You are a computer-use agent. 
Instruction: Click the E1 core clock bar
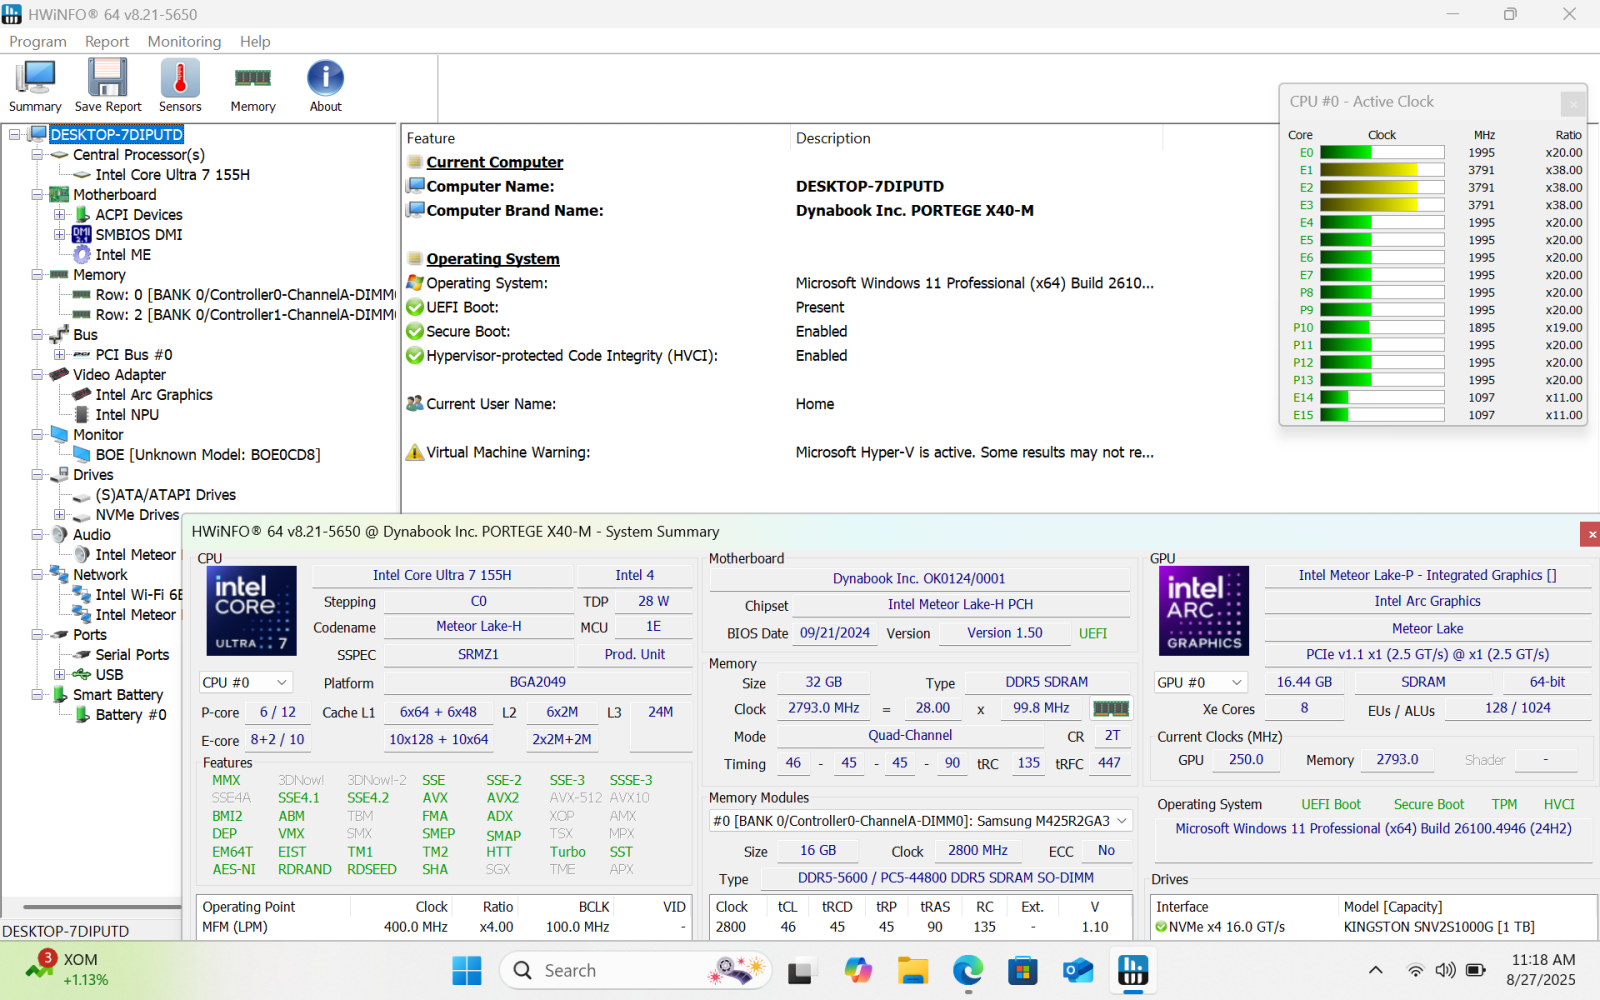[x=1382, y=170]
